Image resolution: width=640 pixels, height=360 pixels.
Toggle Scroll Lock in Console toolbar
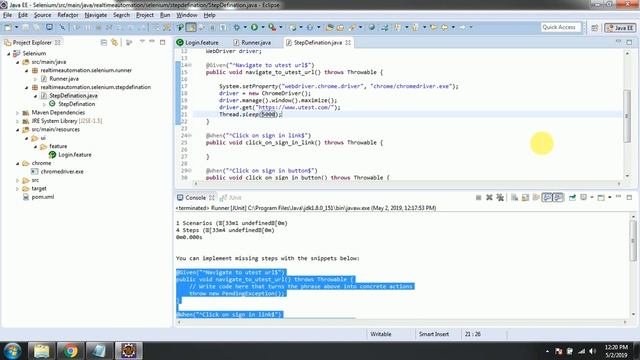tap(525, 198)
